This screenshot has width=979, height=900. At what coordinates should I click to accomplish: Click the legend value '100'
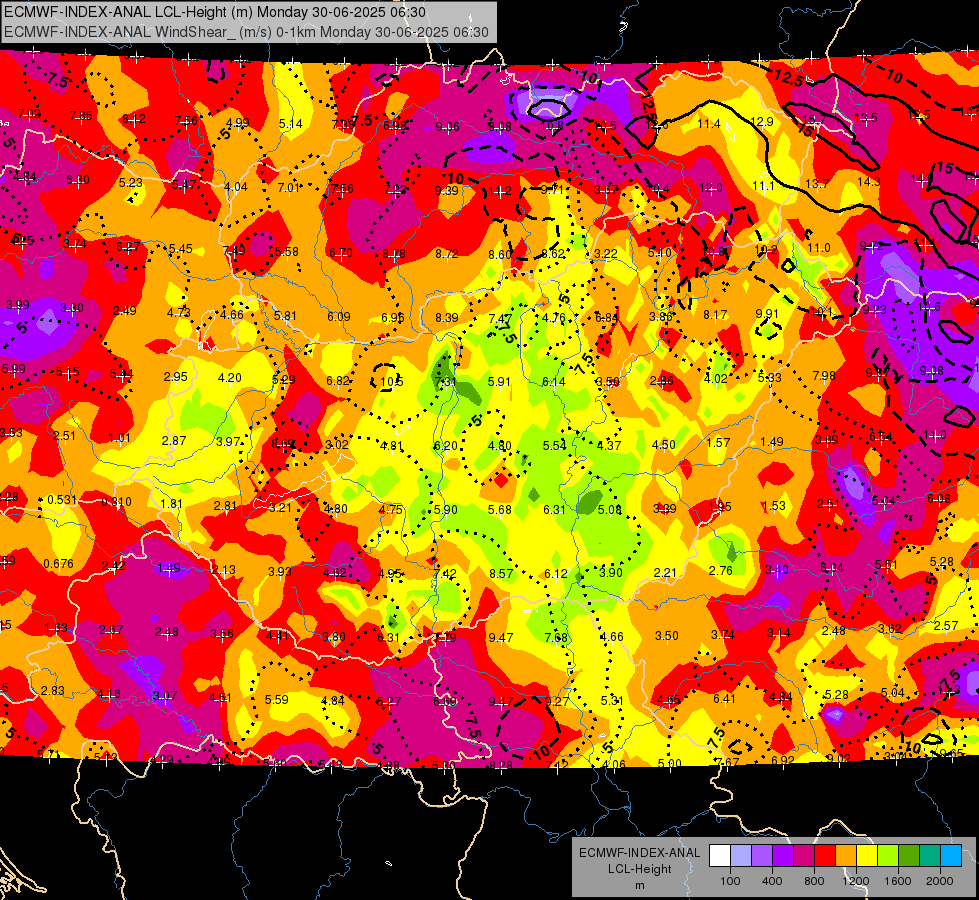coord(731,881)
